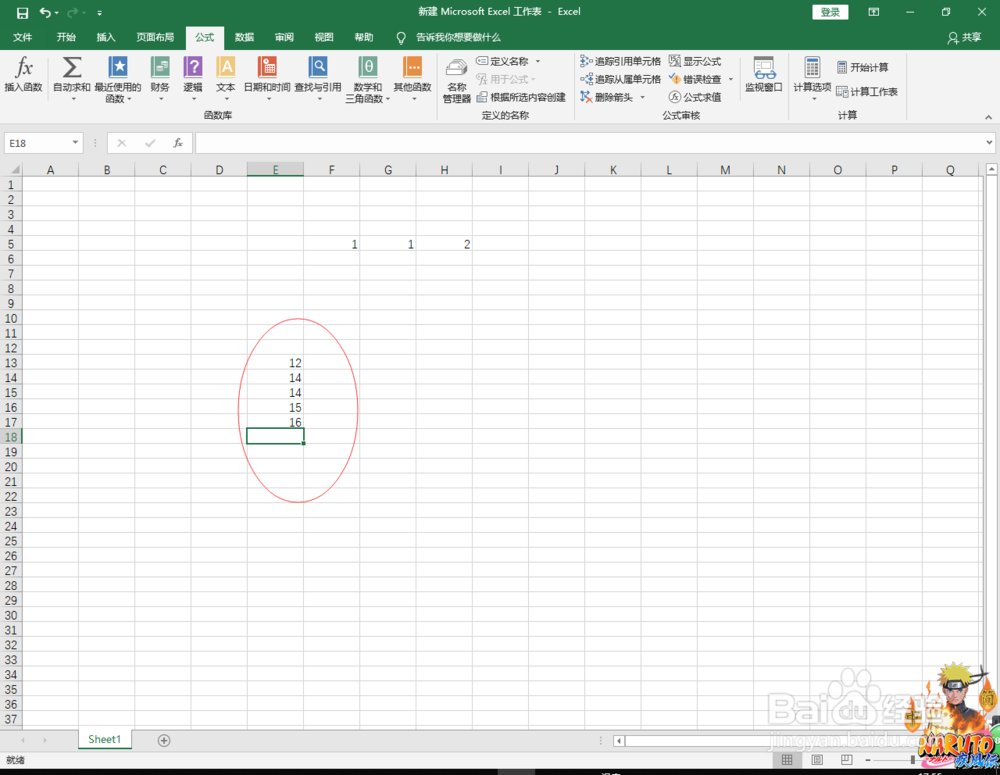Select column E header

(x=276, y=170)
